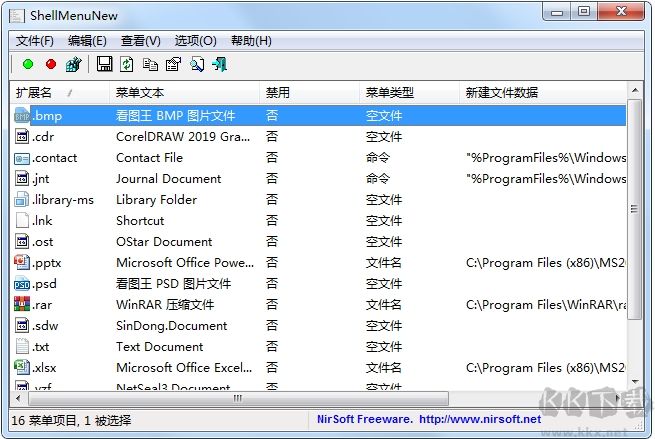Select the Text Document entry
This screenshot has width=655, height=439.
(x=160, y=347)
